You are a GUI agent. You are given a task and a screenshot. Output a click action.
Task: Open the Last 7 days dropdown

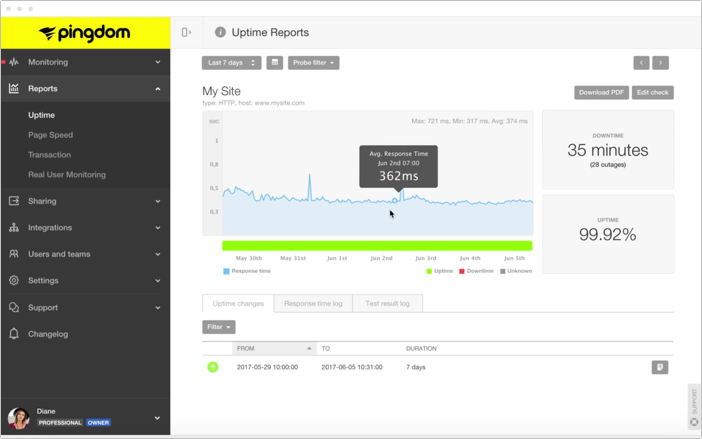coord(231,63)
